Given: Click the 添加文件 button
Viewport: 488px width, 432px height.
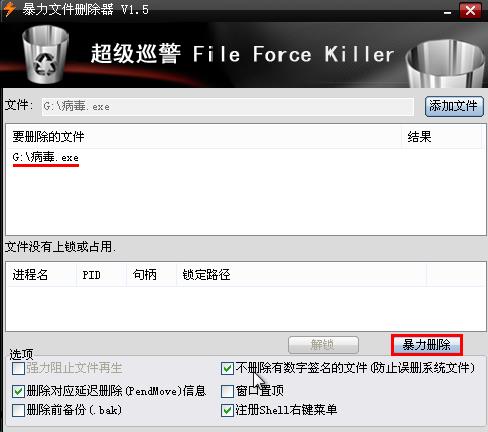Looking at the screenshot, I should click(454, 106).
